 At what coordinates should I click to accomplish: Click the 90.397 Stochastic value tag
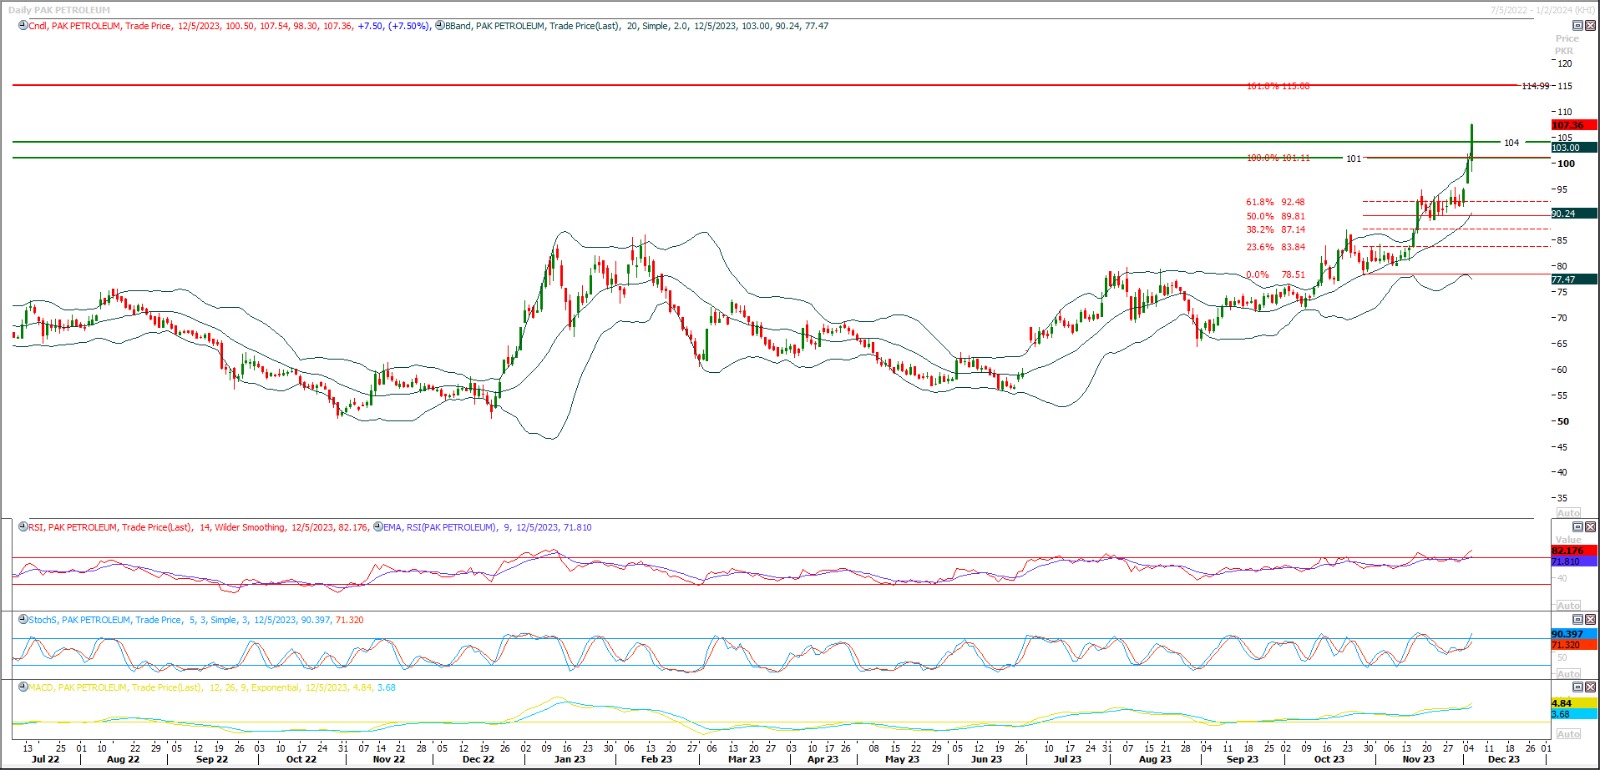[x=1574, y=634]
